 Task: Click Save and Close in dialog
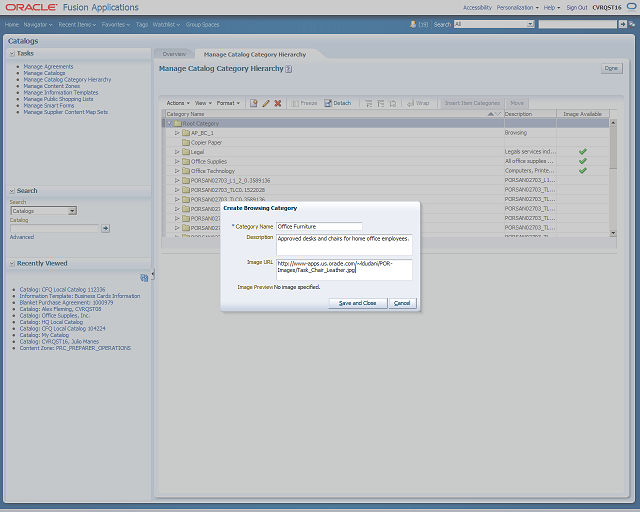[x=358, y=303]
